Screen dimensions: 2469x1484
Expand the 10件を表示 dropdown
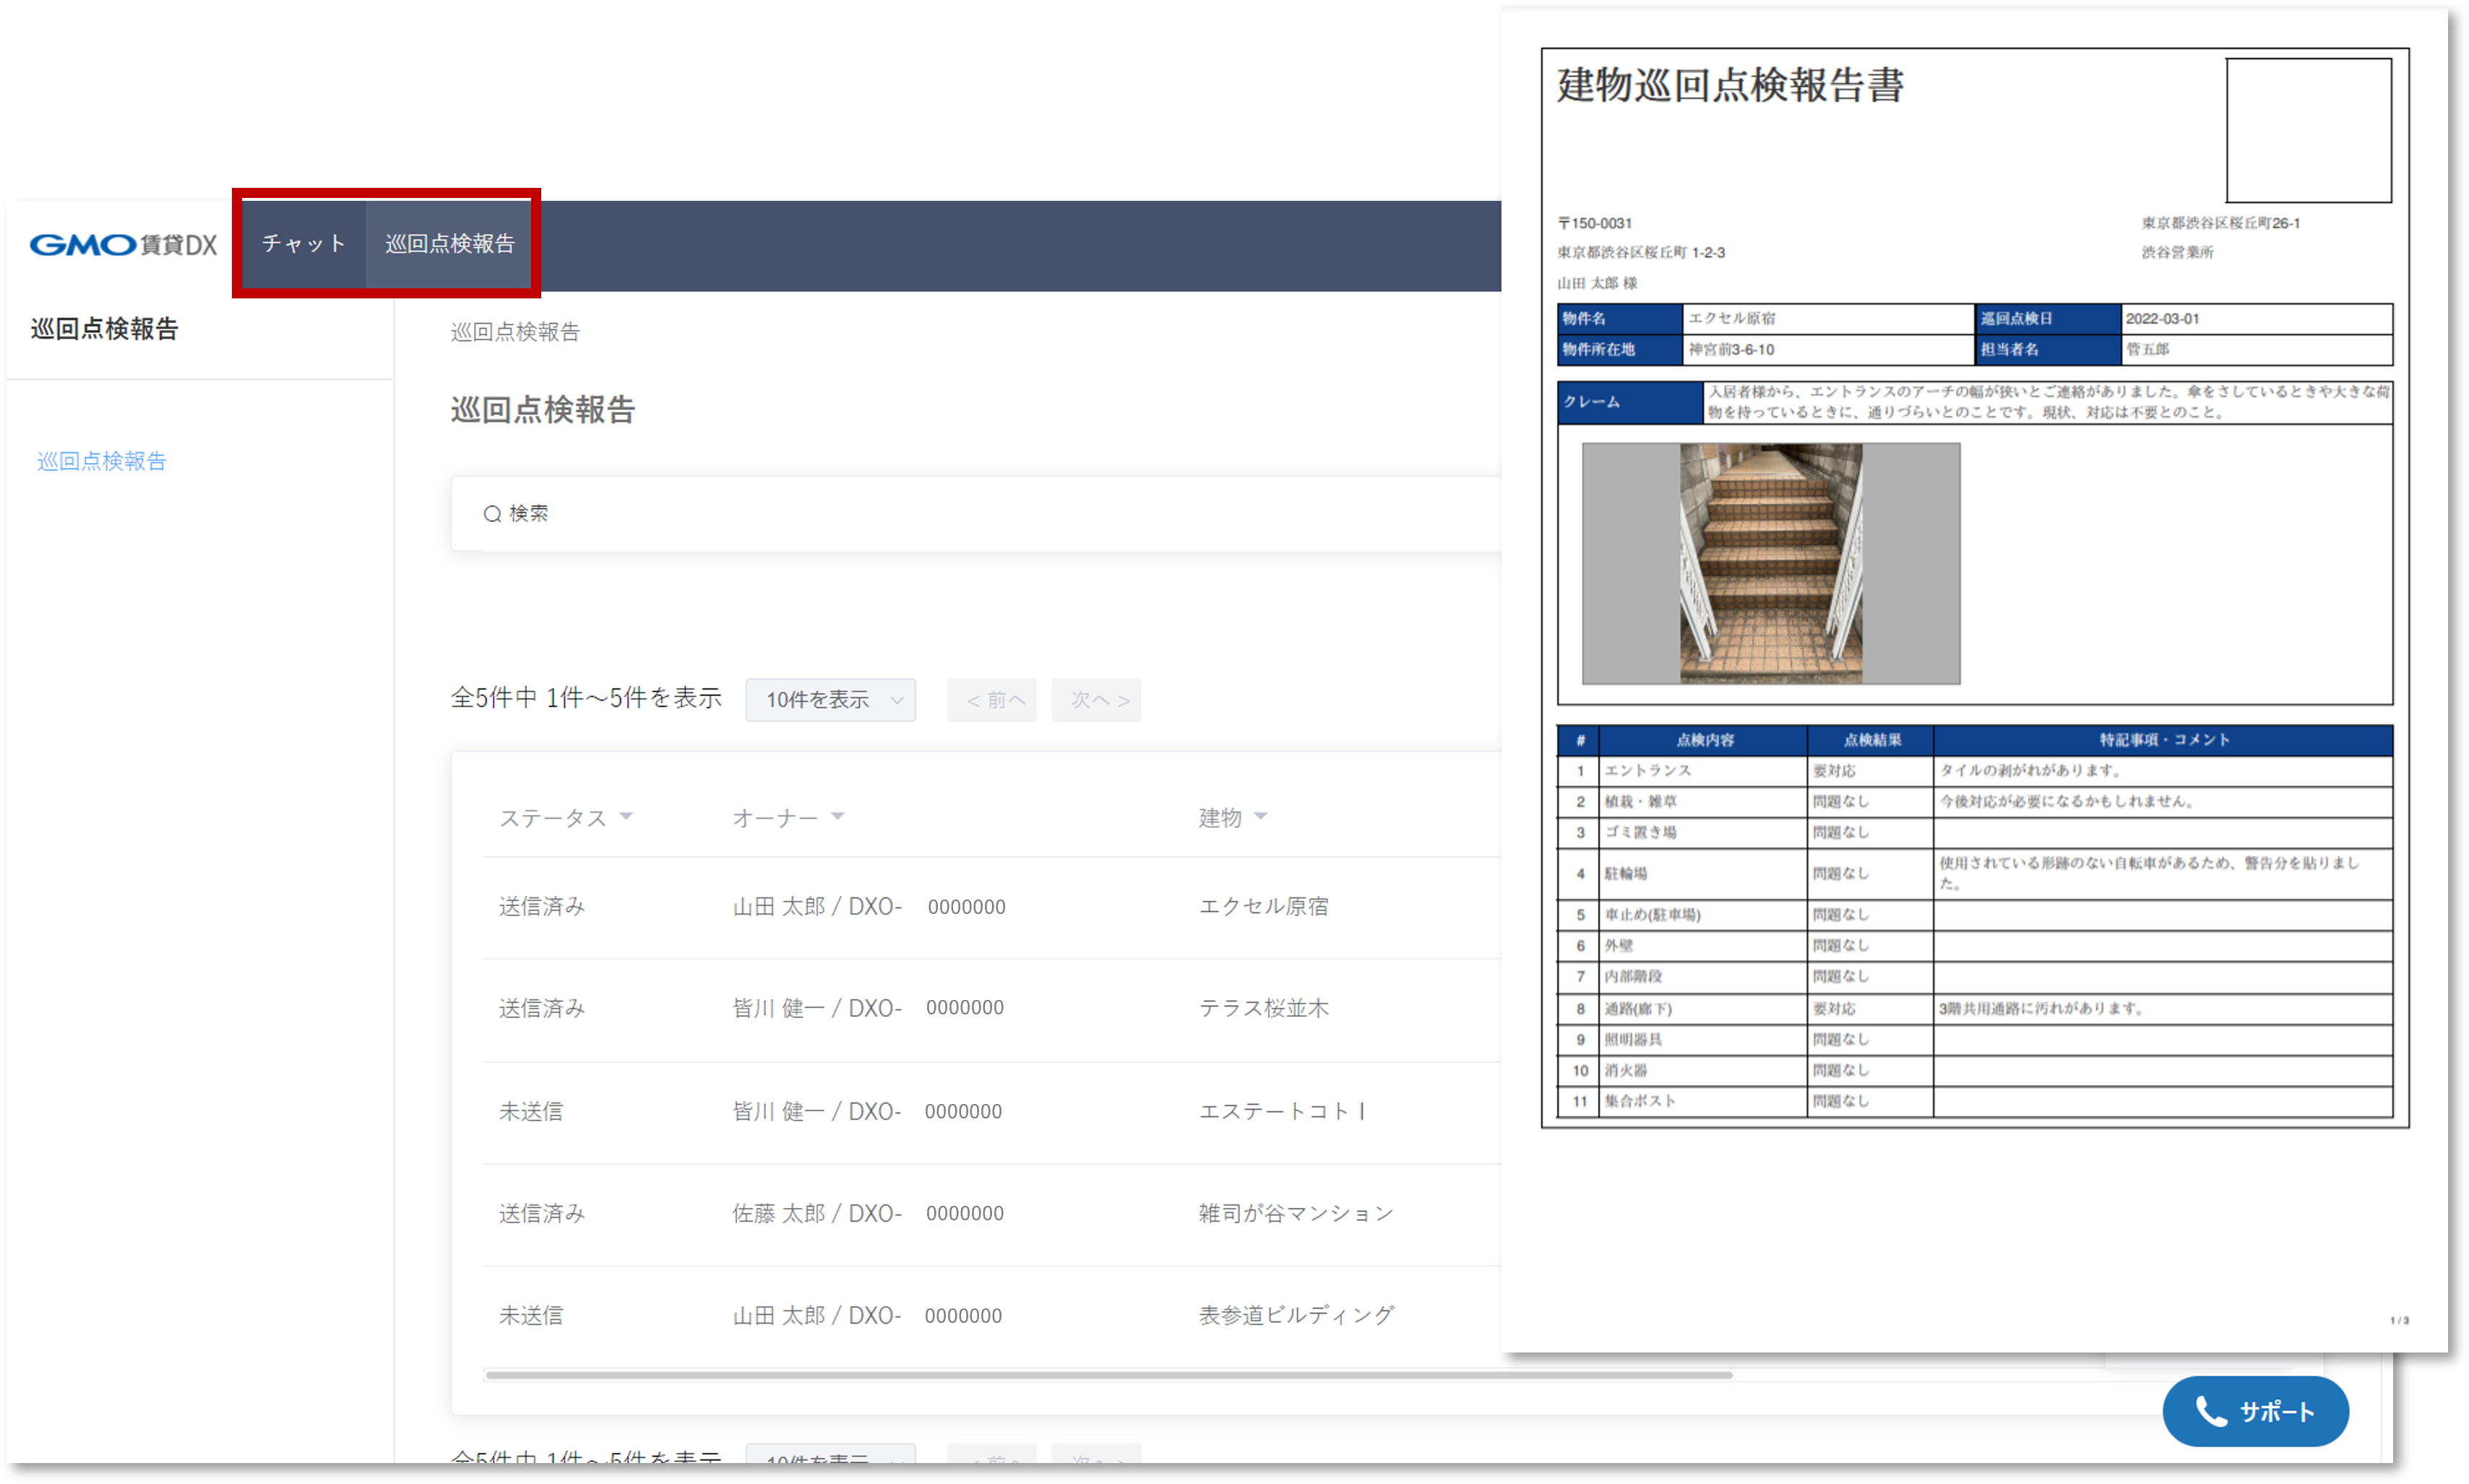click(830, 700)
